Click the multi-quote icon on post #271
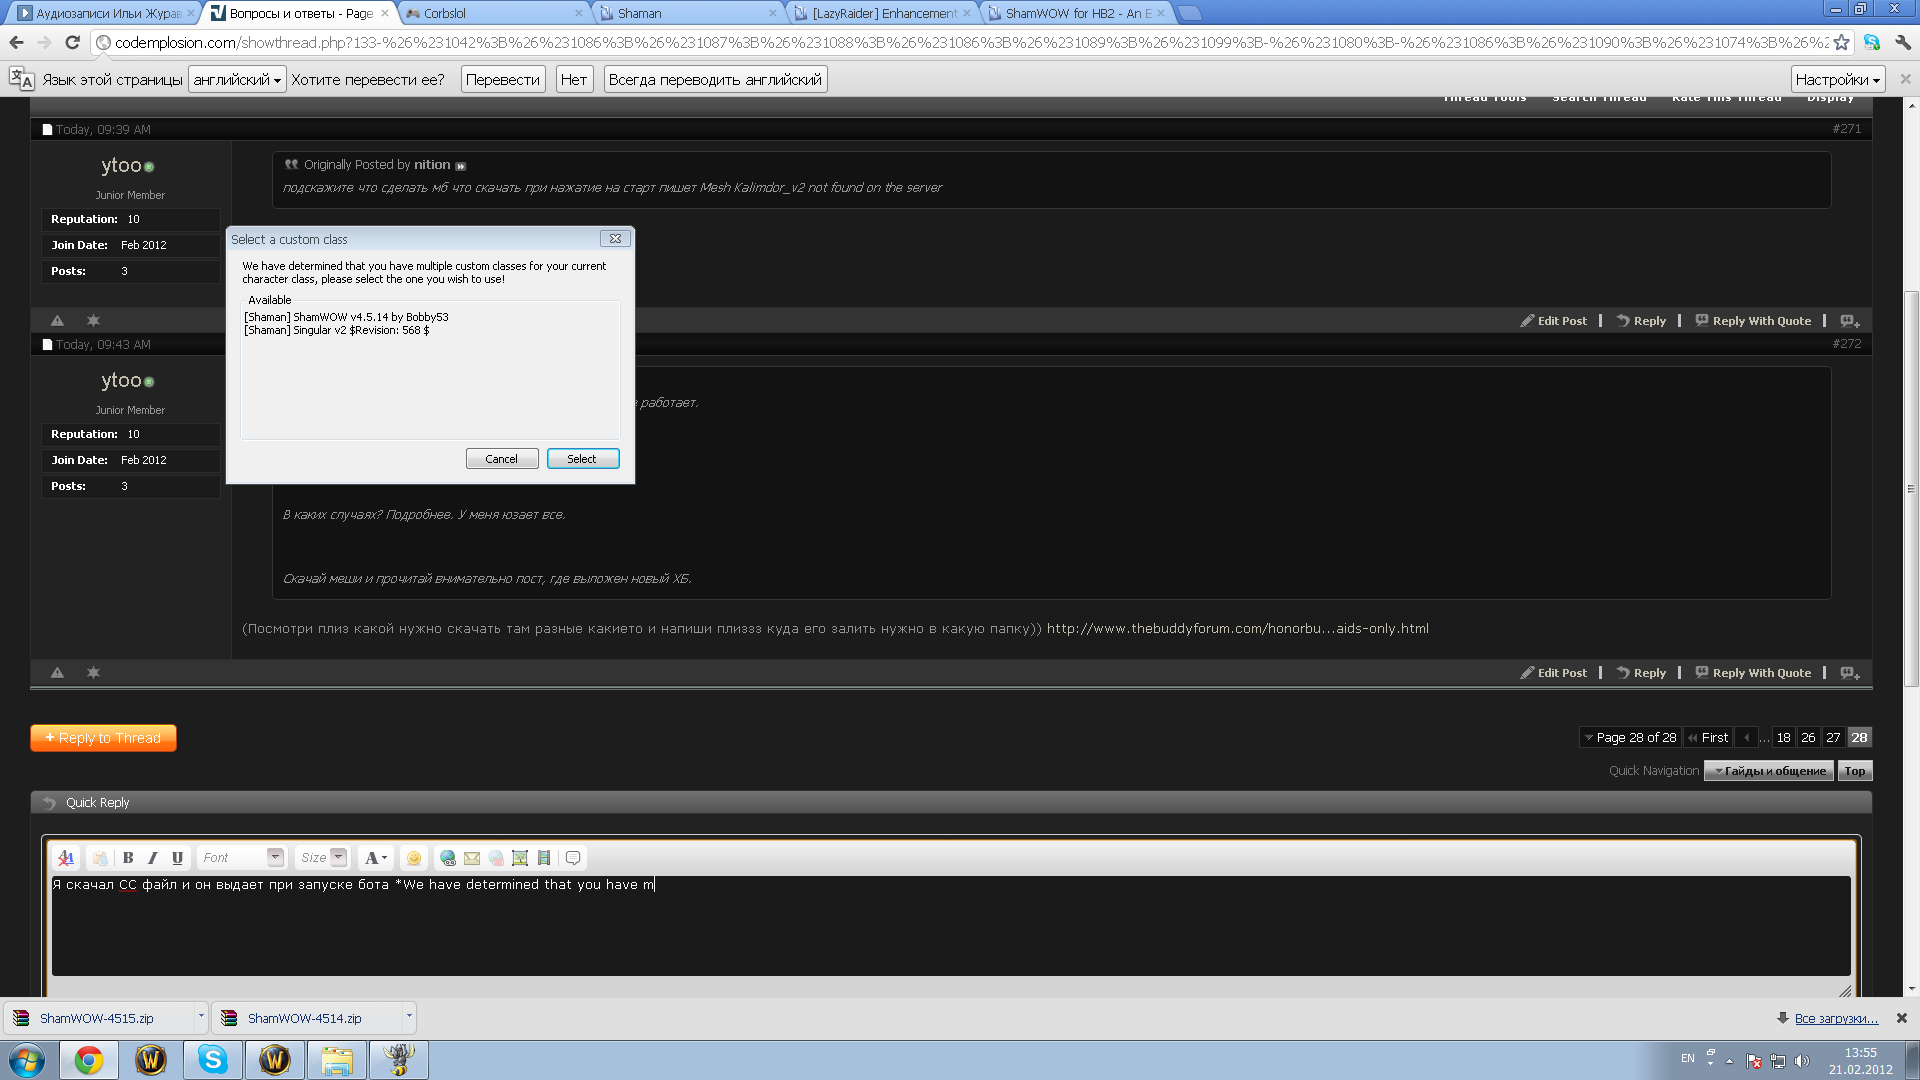The image size is (1920, 1080). (x=1850, y=321)
